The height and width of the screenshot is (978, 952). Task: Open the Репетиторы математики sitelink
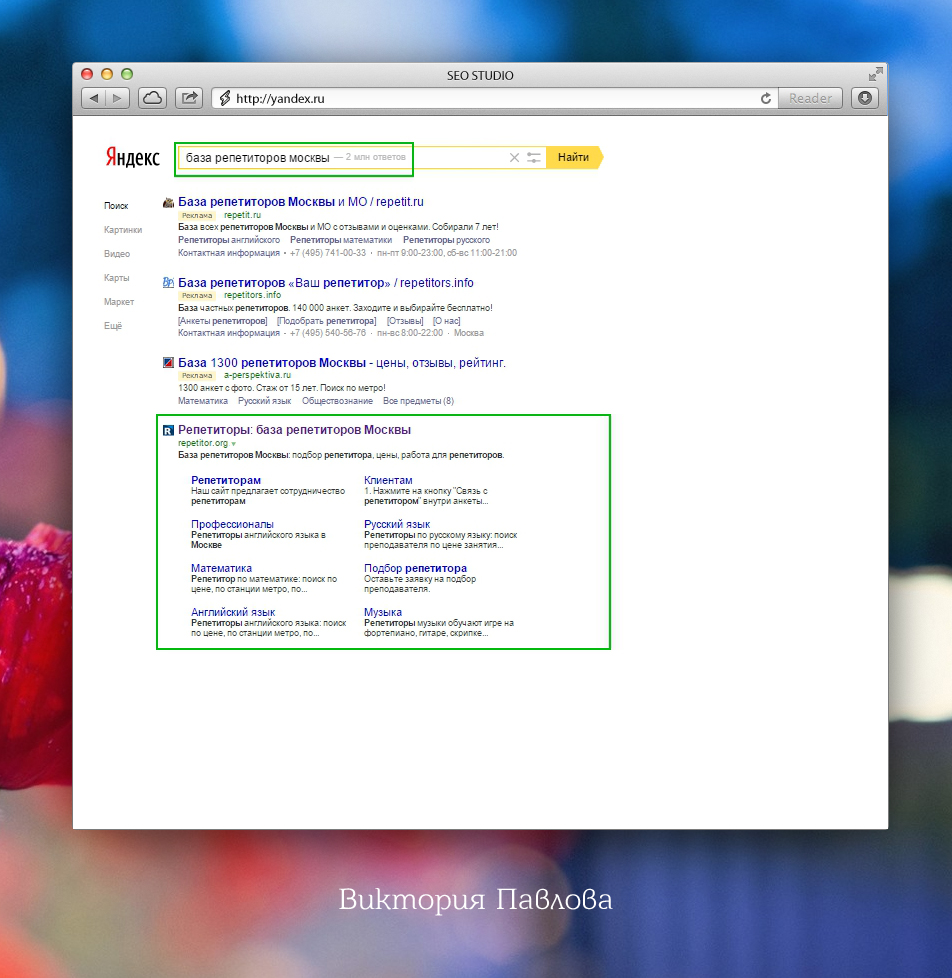341,240
